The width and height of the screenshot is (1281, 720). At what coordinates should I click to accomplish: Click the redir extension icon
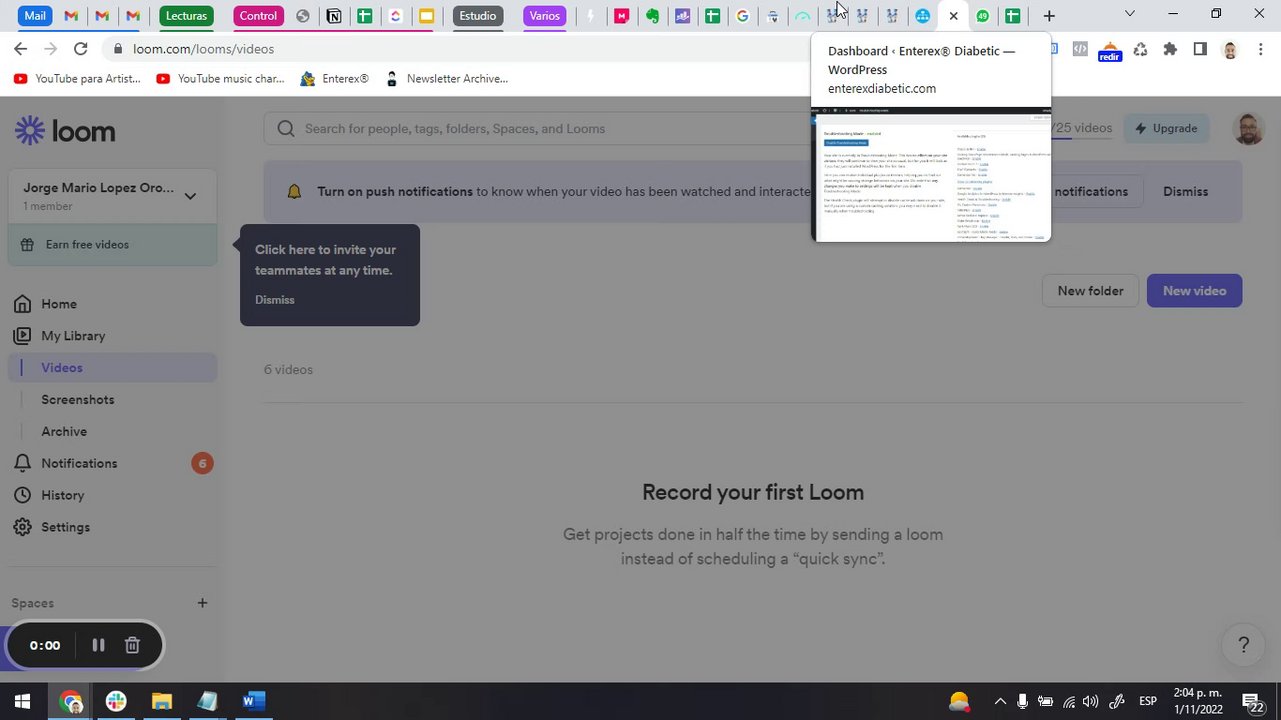(1109, 51)
